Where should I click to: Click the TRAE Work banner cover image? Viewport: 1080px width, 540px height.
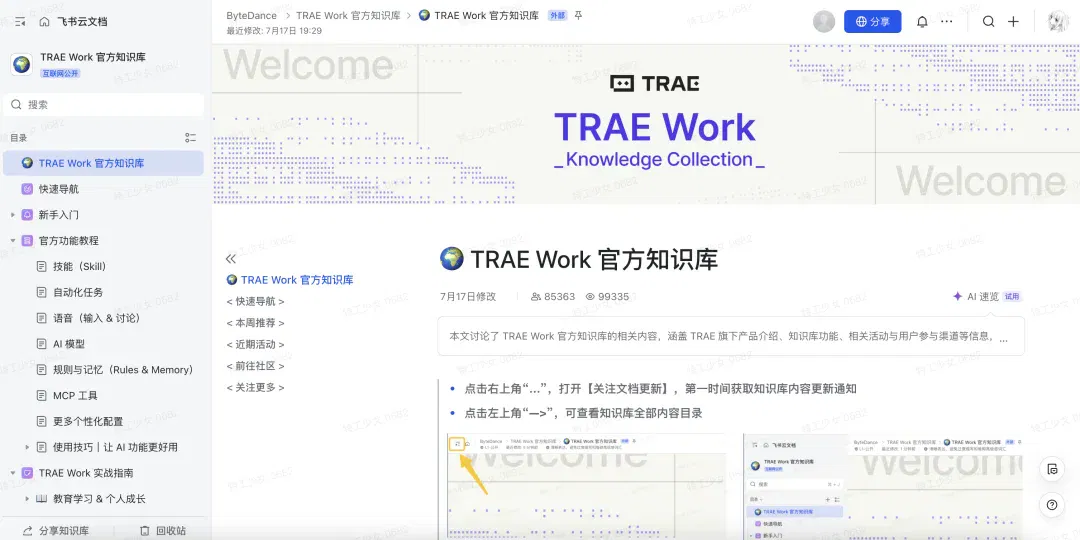(x=645, y=124)
